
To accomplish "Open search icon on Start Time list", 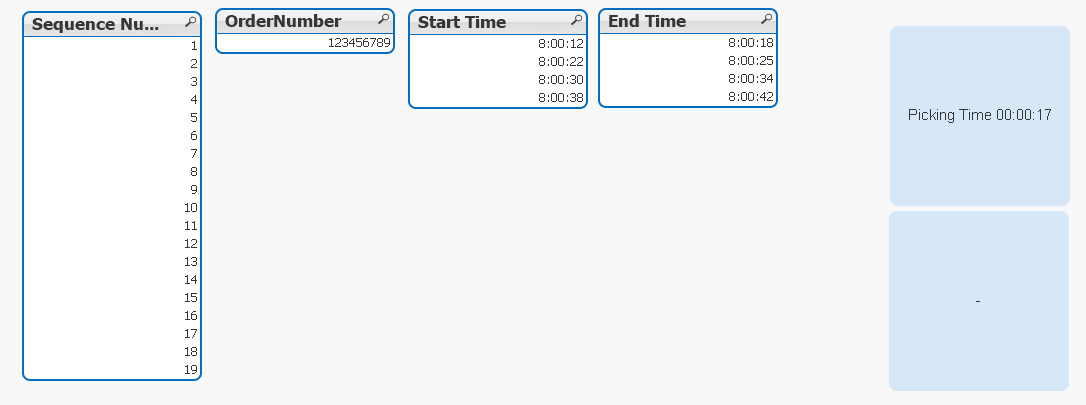I will (576, 19).
